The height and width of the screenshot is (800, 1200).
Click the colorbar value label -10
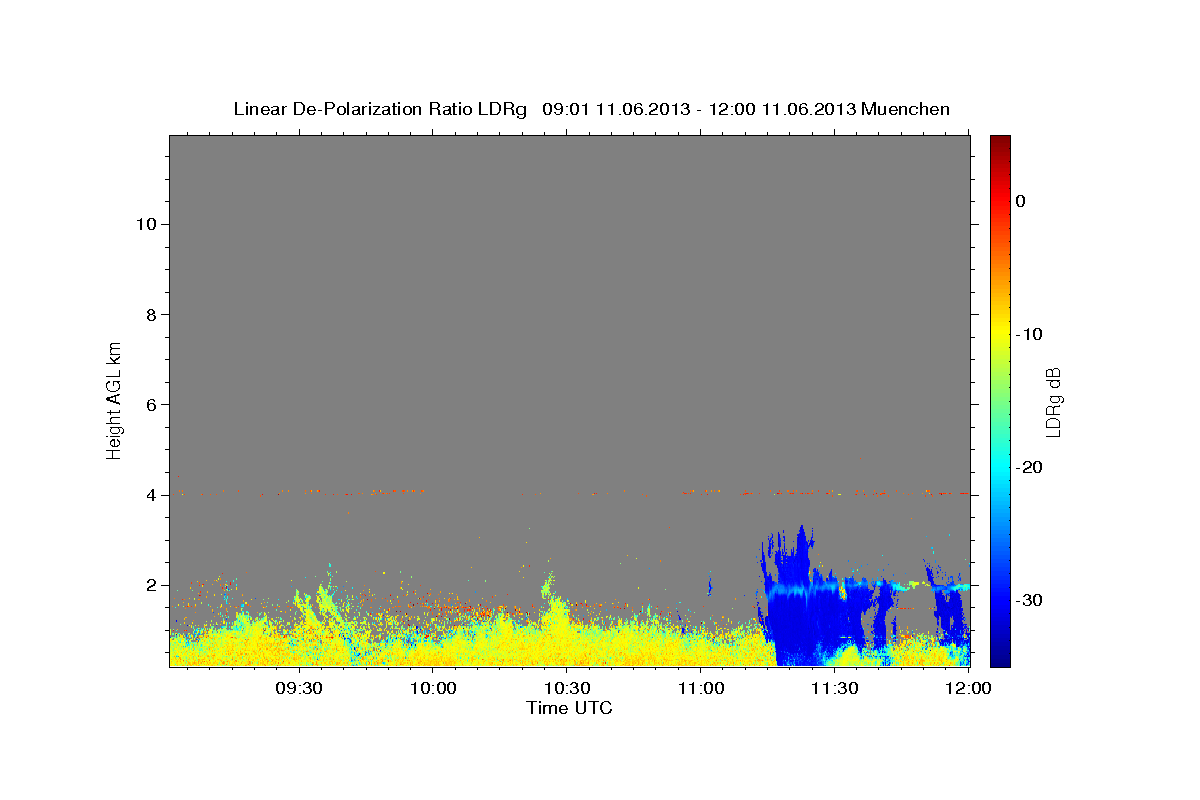click(1029, 334)
